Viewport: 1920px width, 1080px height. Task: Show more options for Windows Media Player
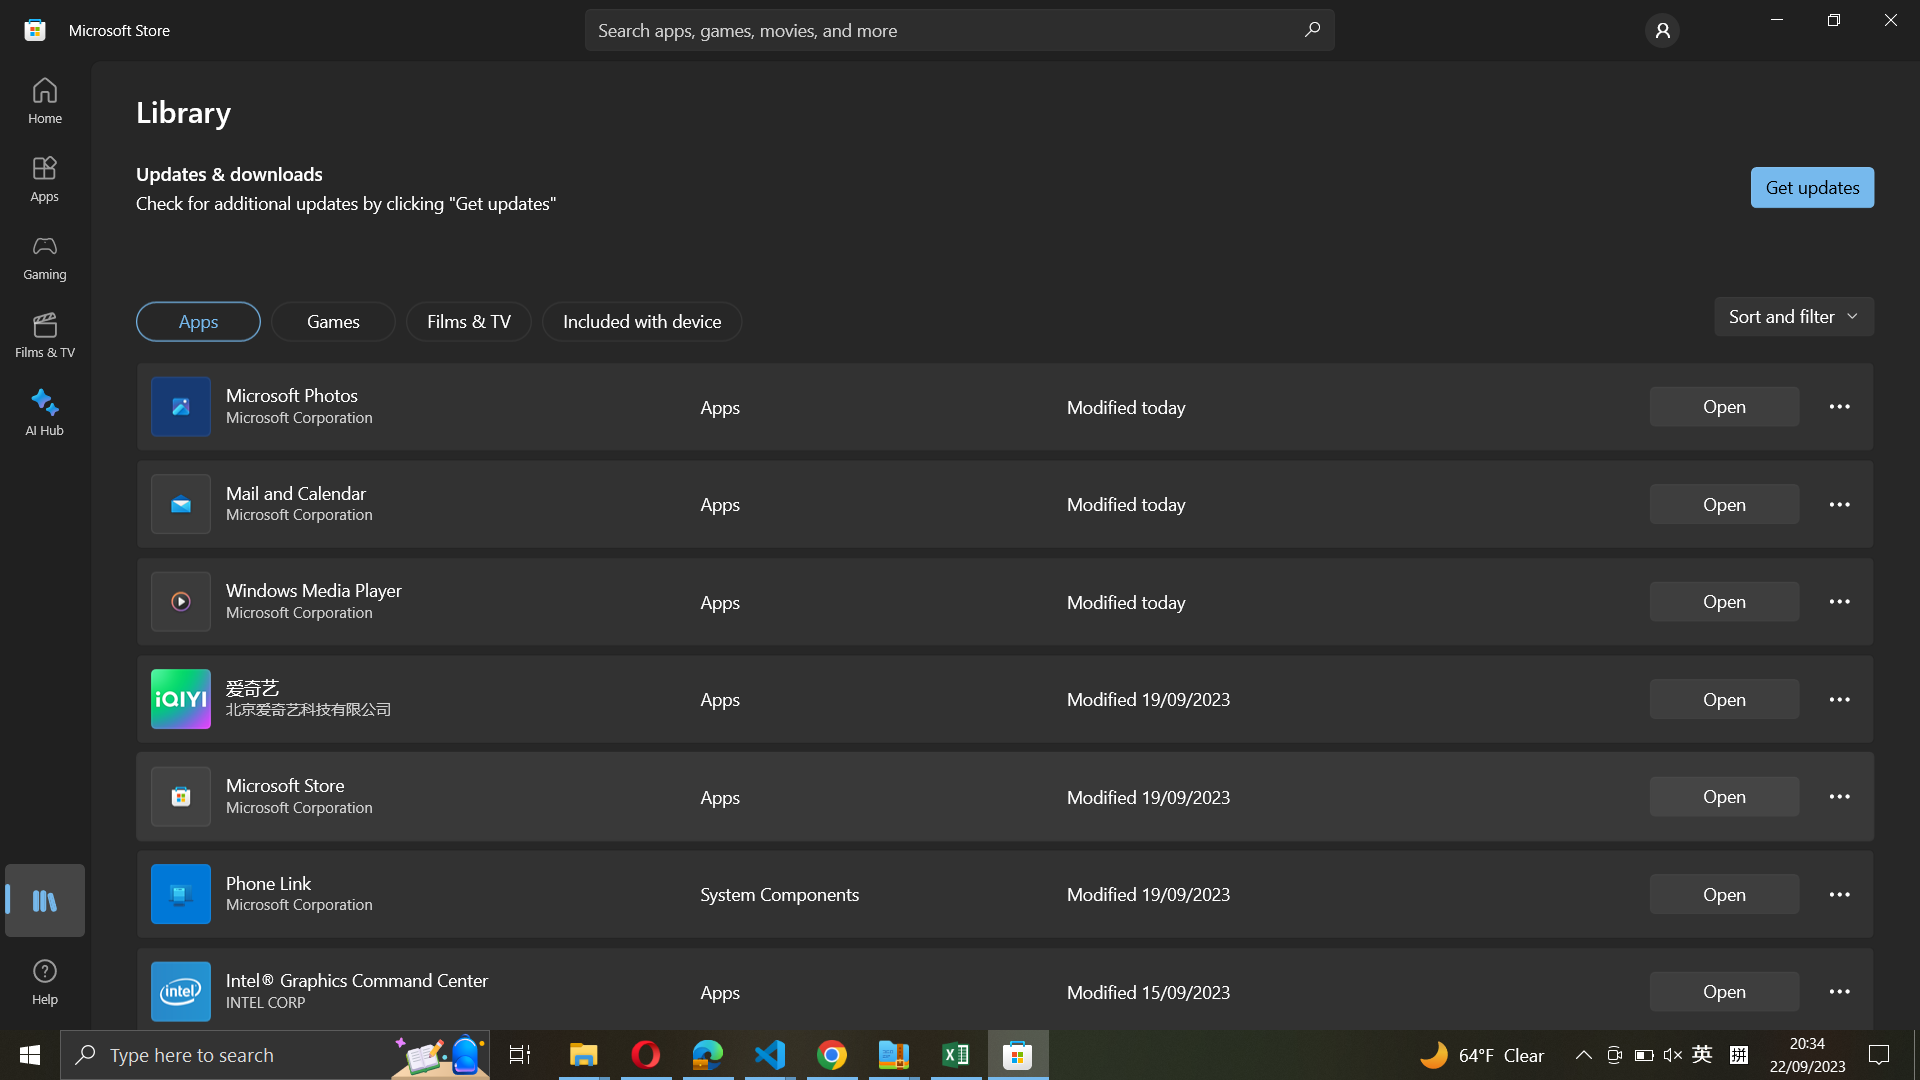[1839, 602]
